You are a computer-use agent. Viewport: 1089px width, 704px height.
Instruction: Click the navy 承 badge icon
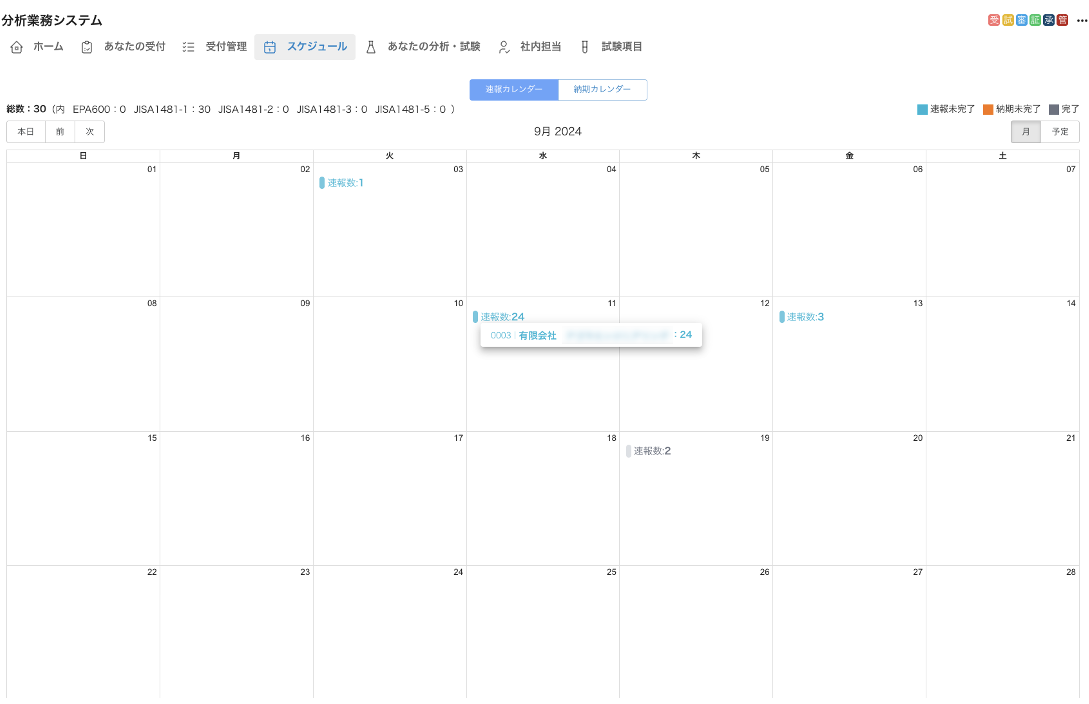tap(1049, 20)
